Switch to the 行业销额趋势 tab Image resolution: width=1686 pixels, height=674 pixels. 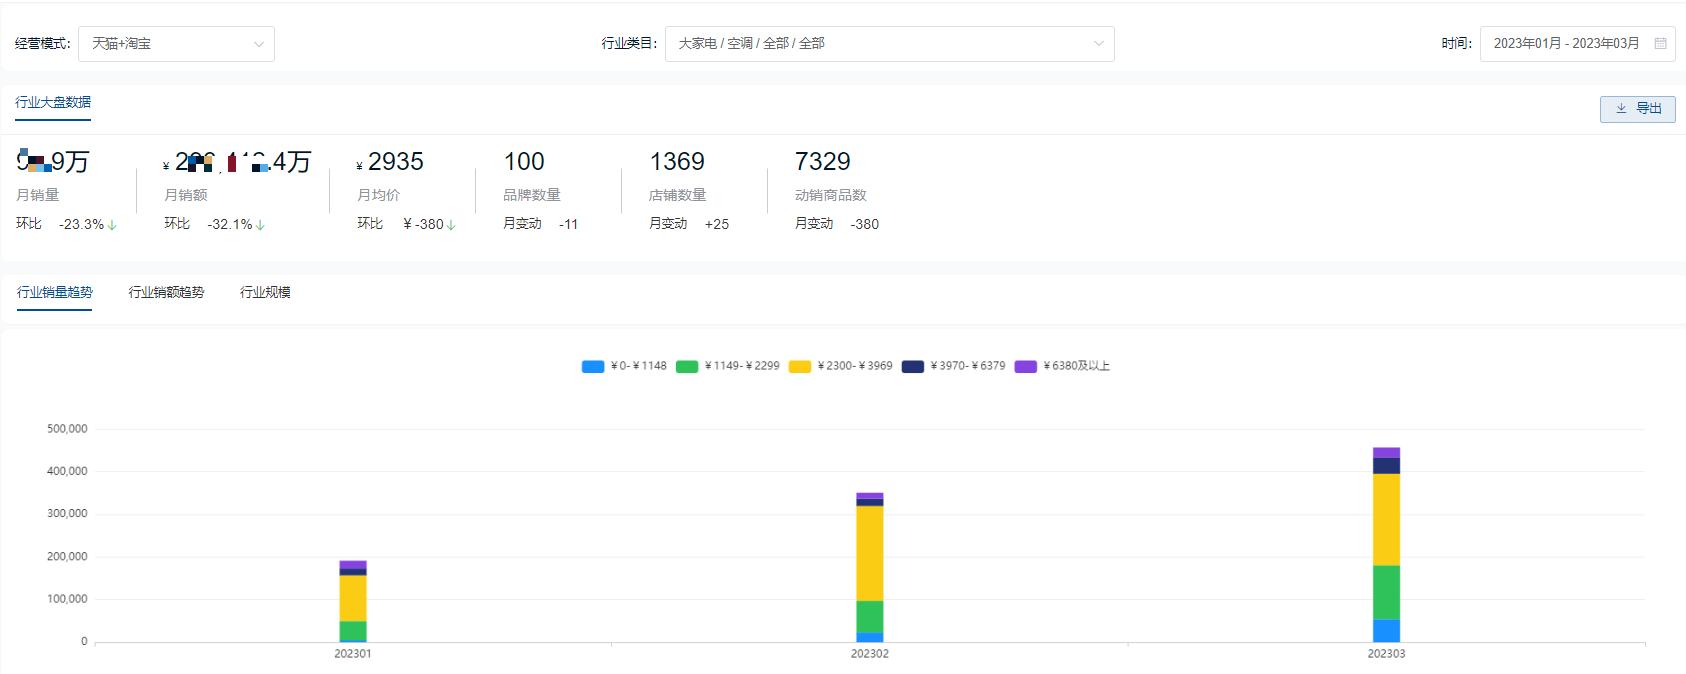tap(166, 293)
